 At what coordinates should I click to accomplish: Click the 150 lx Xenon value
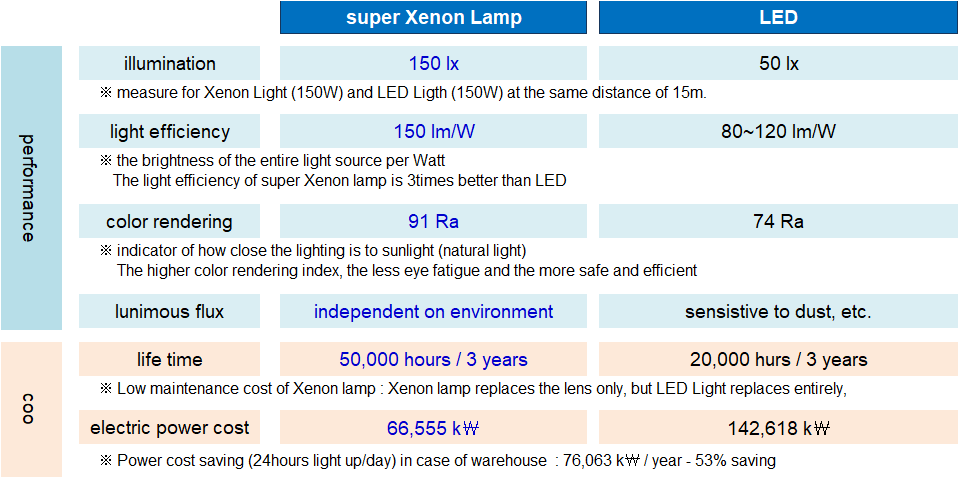pyautogui.click(x=433, y=63)
